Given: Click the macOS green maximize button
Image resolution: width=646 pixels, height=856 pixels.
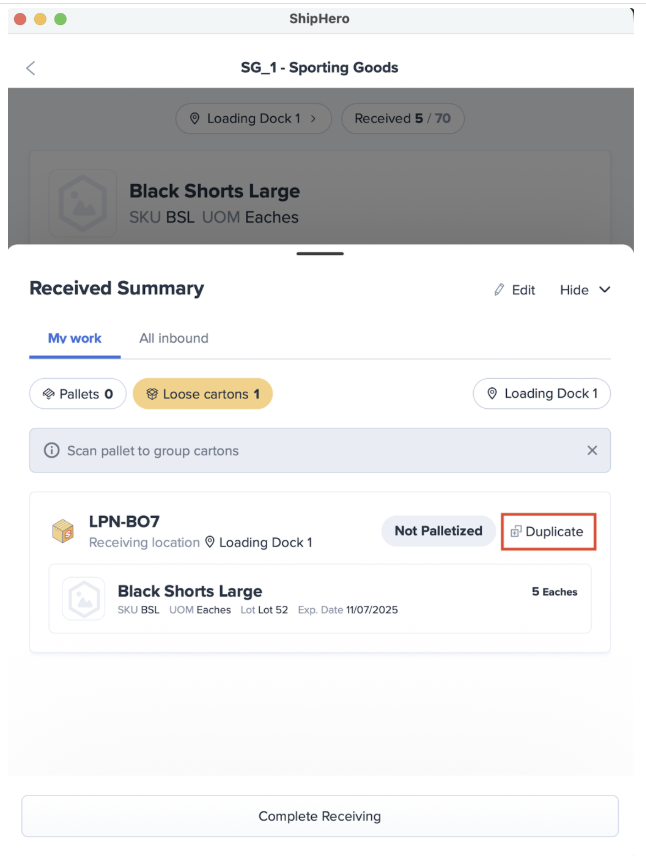Looking at the screenshot, I should (x=60, y=19).
